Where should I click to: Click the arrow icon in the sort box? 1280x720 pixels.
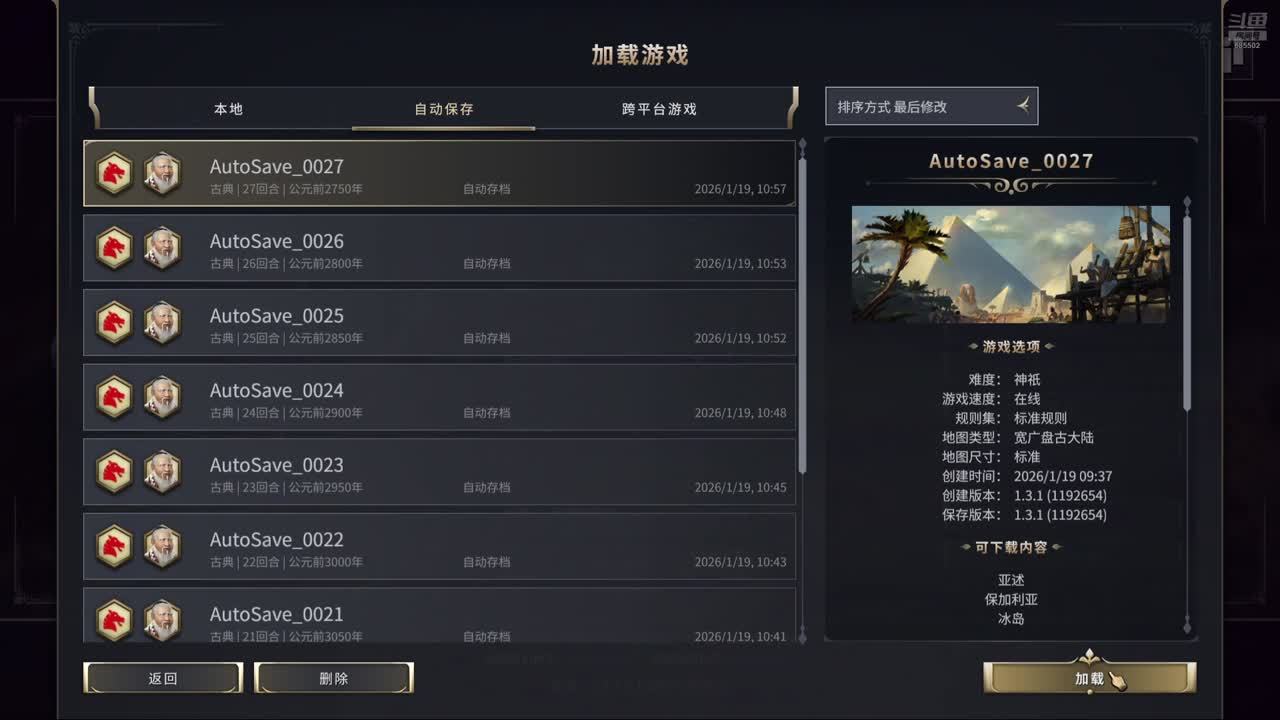click(1023, 105)
